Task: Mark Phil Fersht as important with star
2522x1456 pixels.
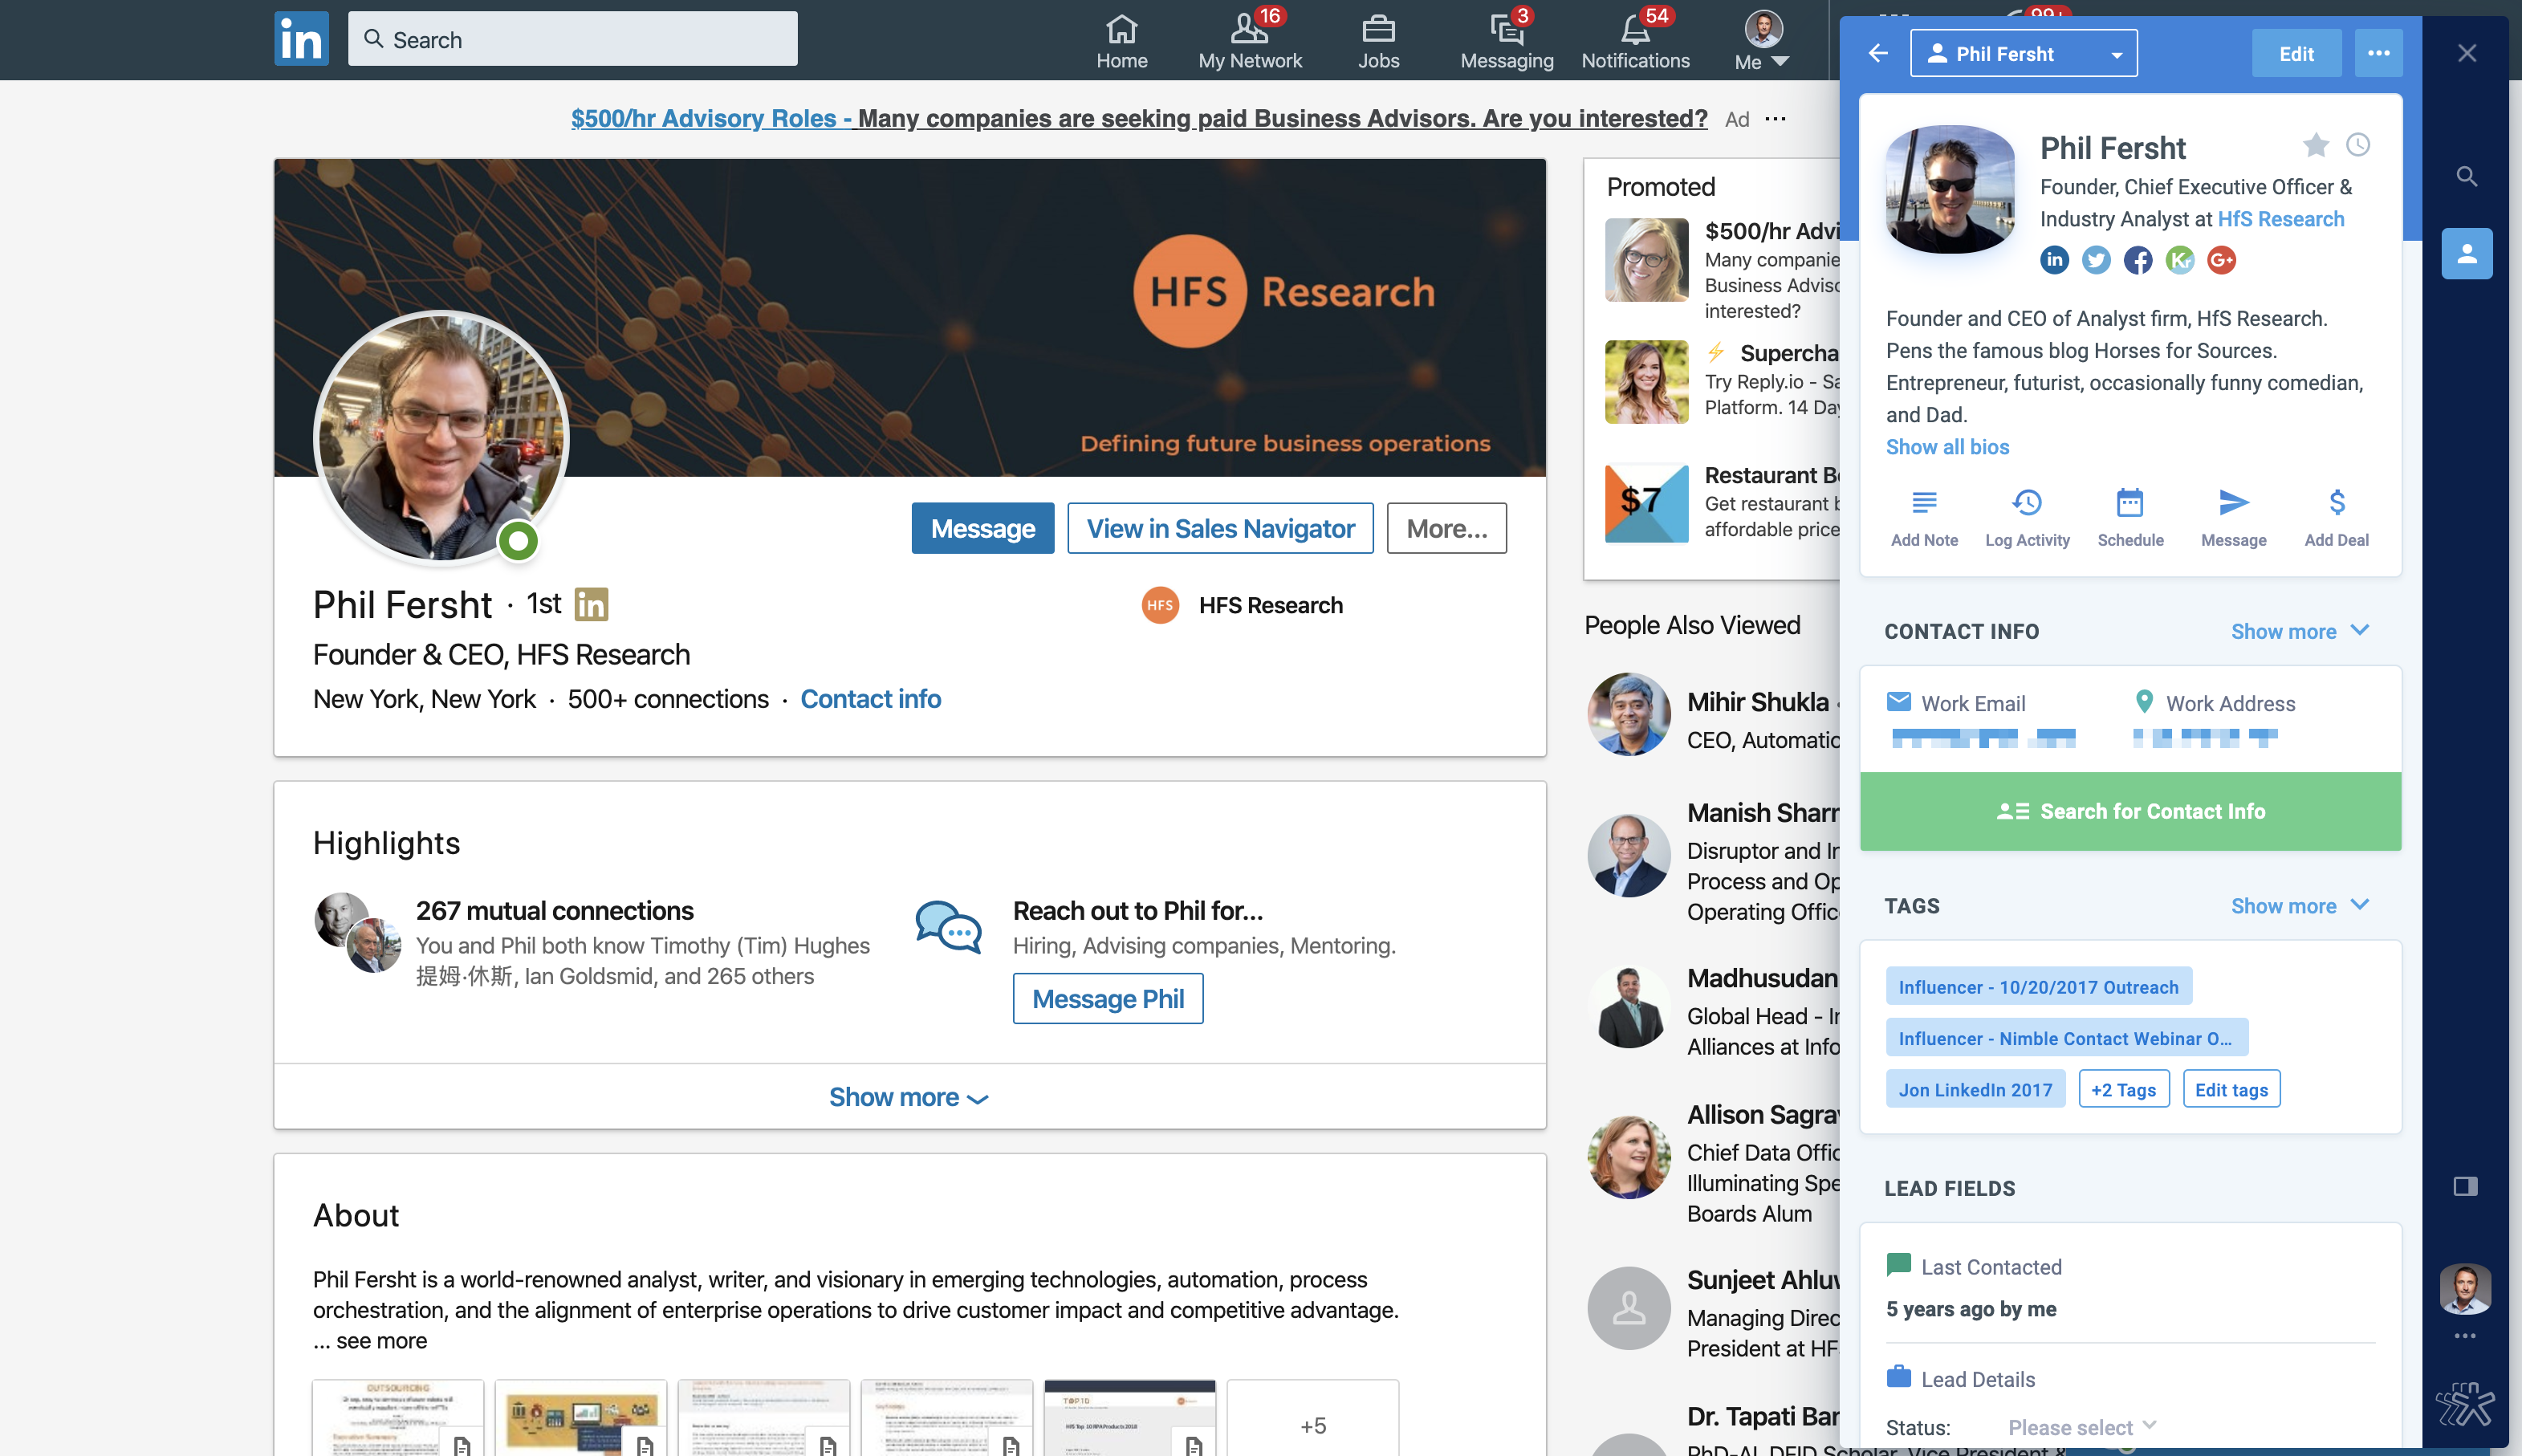Action: pyautogui.click(x=2316, y=146)
